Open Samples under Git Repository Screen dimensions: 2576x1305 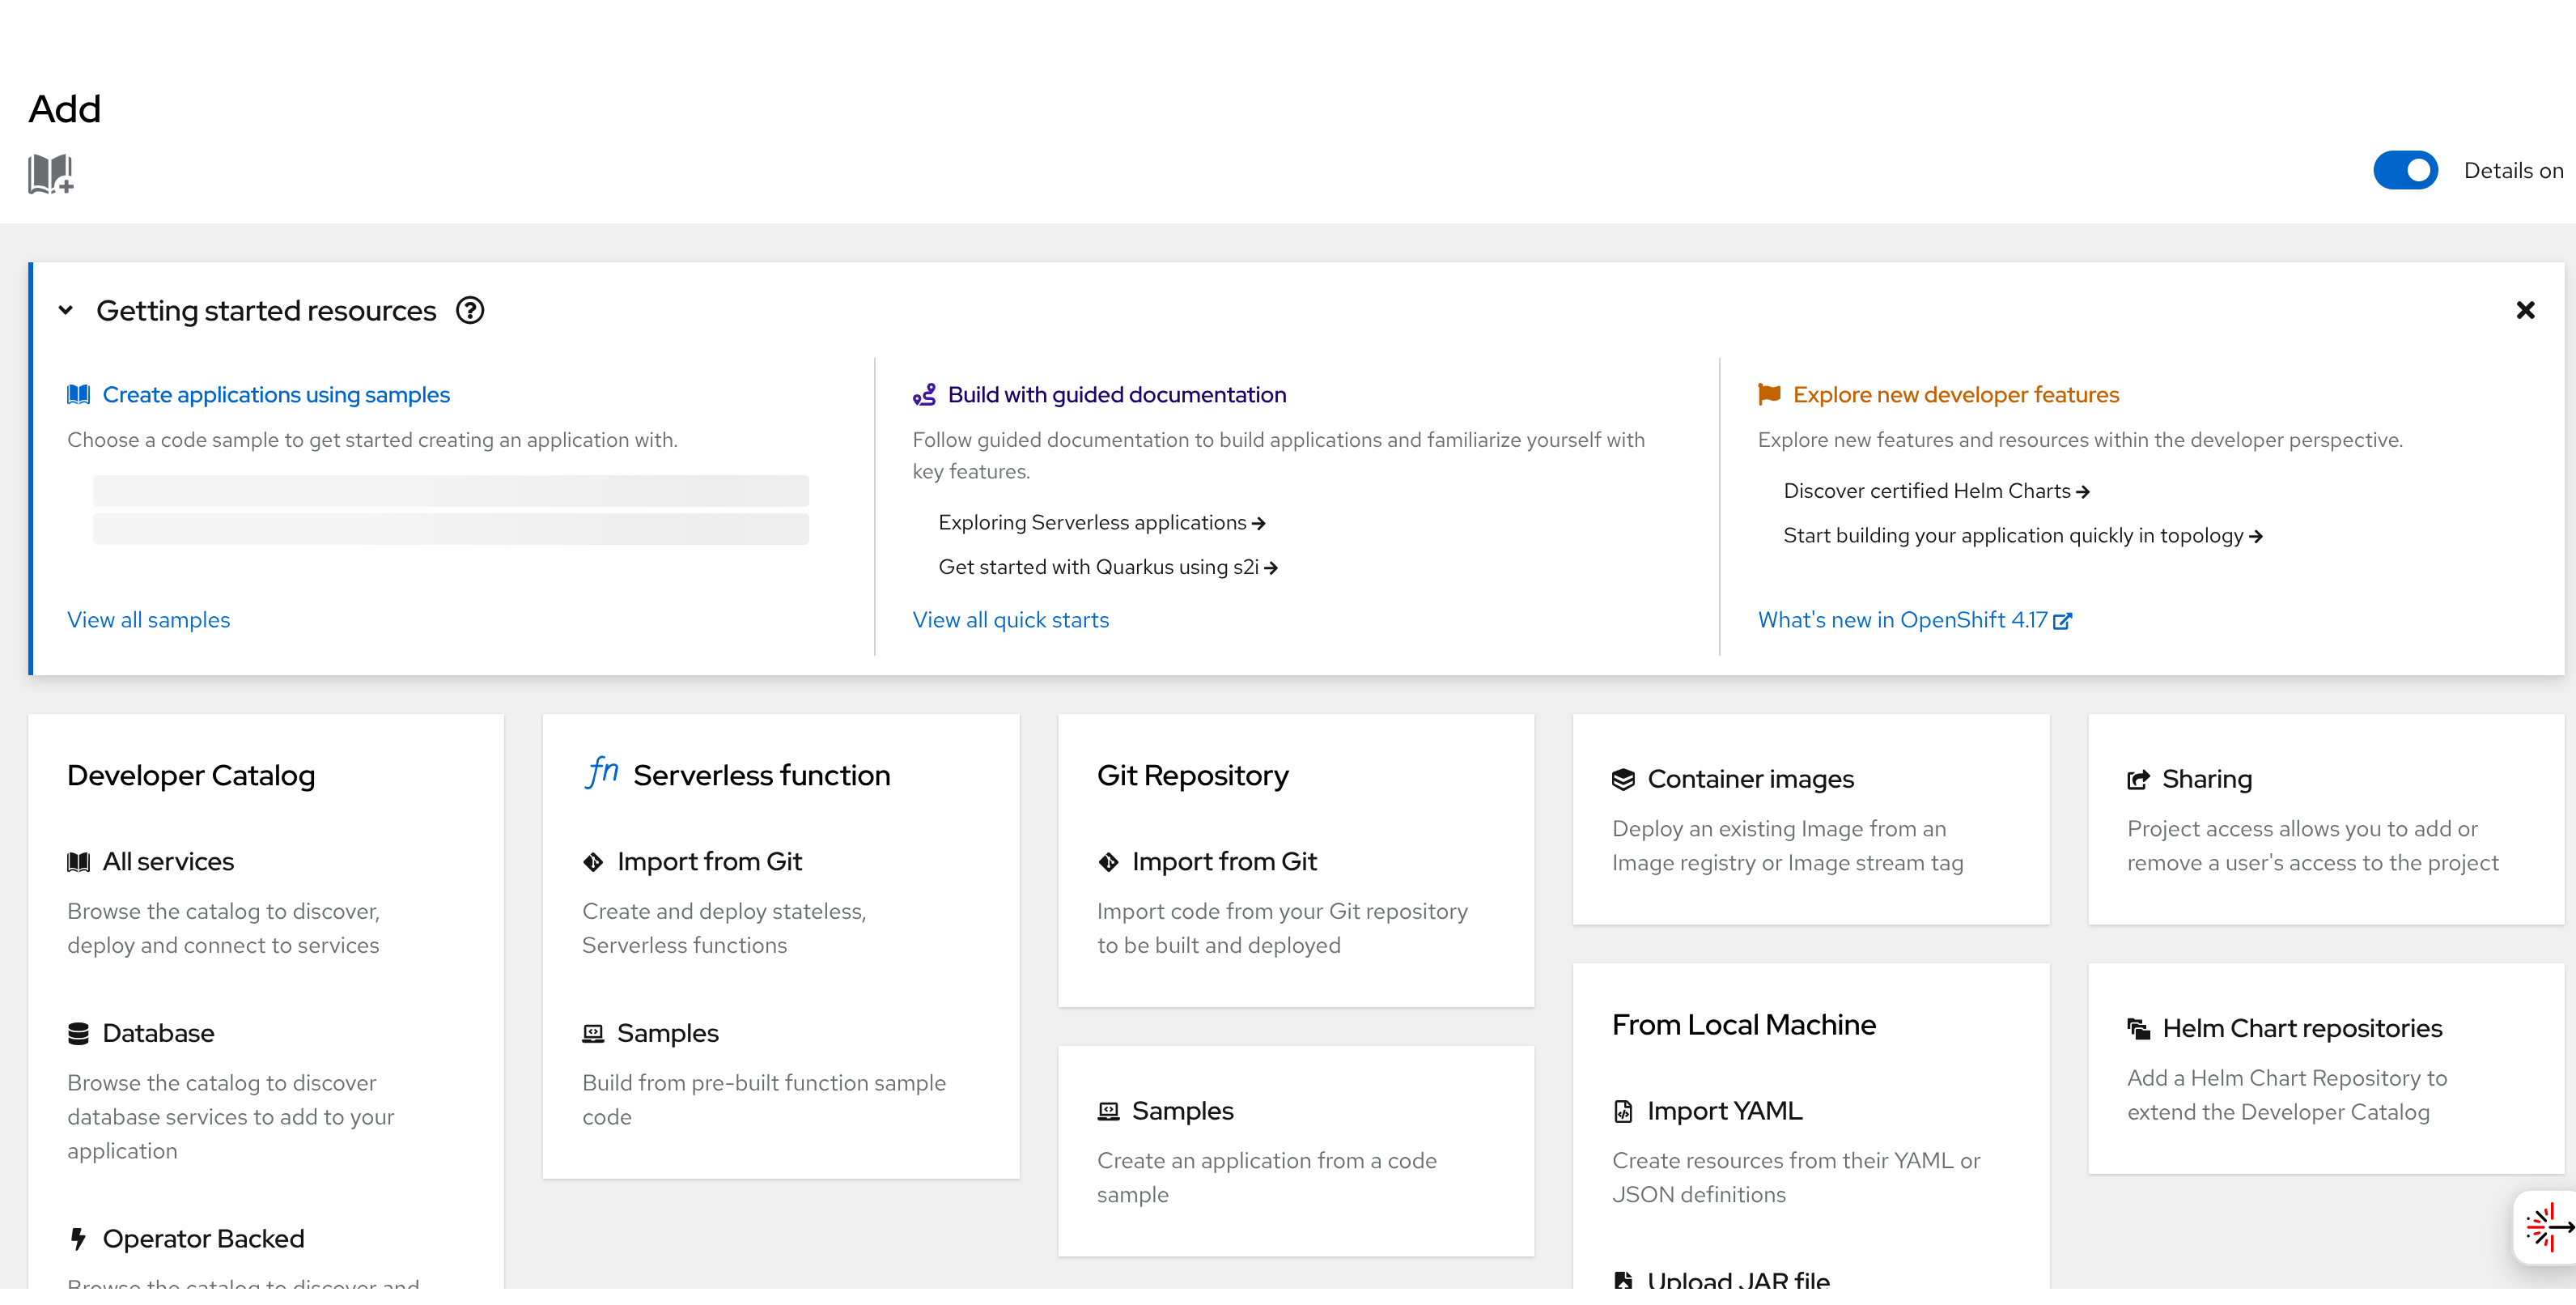coord(1182,1112)
